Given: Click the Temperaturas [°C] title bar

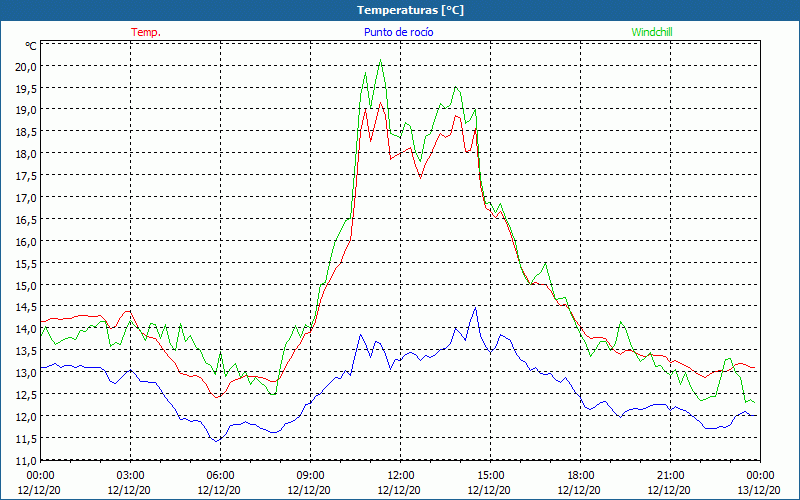Looking at the screenshot, I should point(400,10).
